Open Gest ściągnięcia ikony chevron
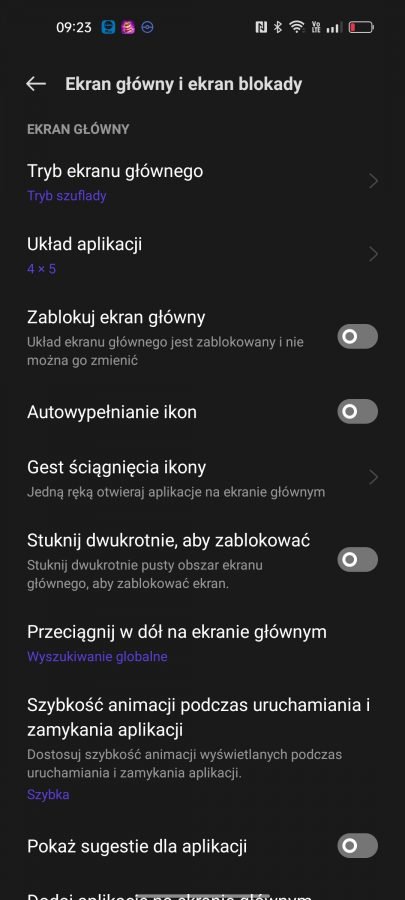 coord(373,477)
